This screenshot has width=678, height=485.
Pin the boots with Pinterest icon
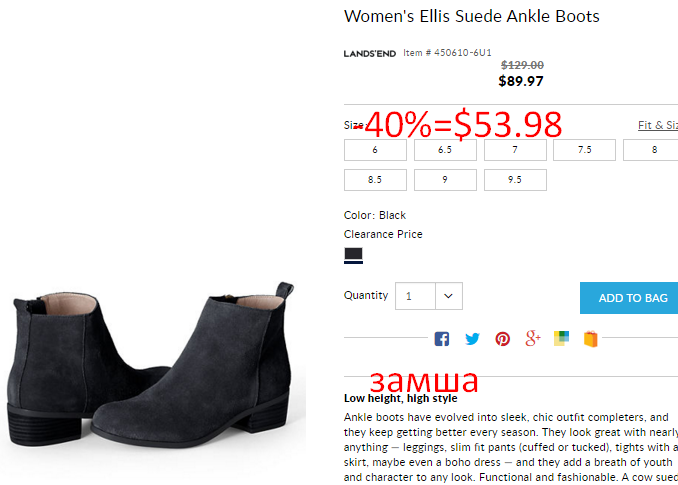pyautogui.click(x=502, y=339)
